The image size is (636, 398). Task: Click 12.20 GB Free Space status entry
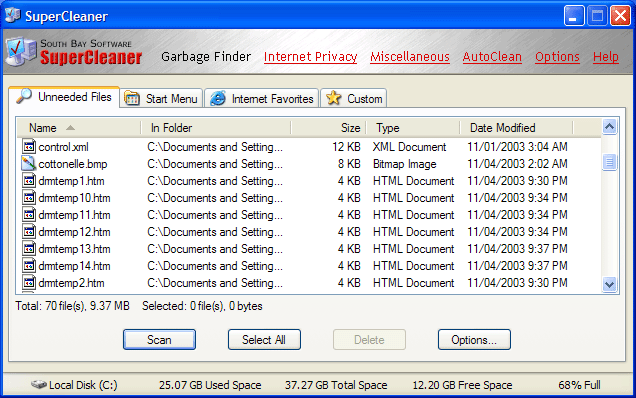tap(462, 385)
